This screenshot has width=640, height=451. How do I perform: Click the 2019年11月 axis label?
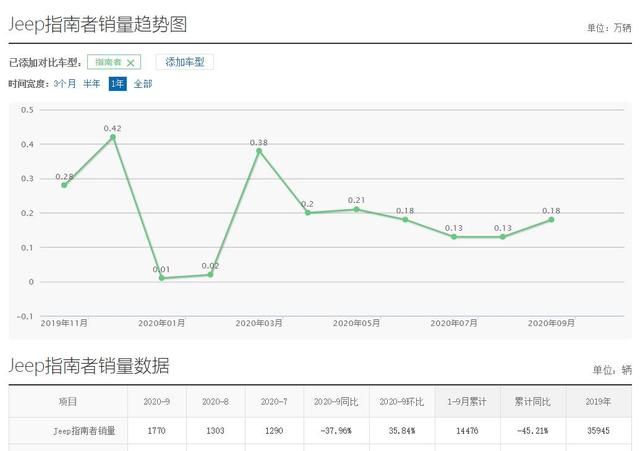pyautogui.click(x=64, y=323)
